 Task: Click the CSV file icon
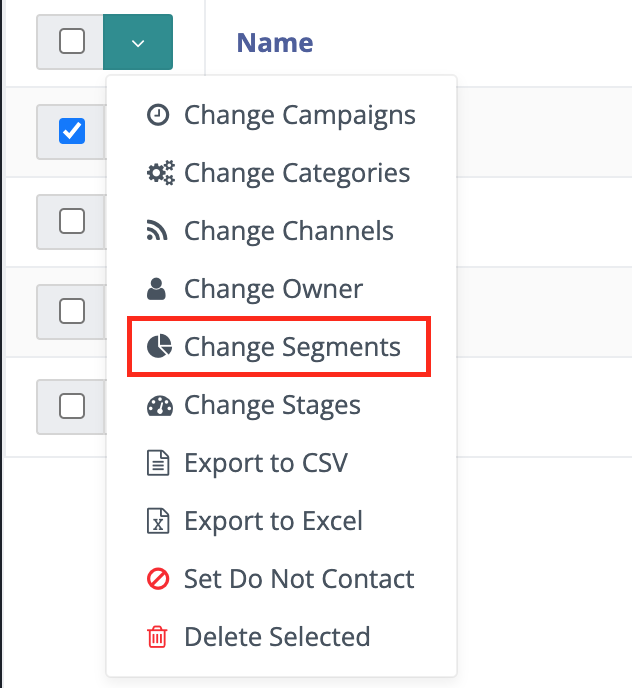pyautogui.click(x=158, y=463)
